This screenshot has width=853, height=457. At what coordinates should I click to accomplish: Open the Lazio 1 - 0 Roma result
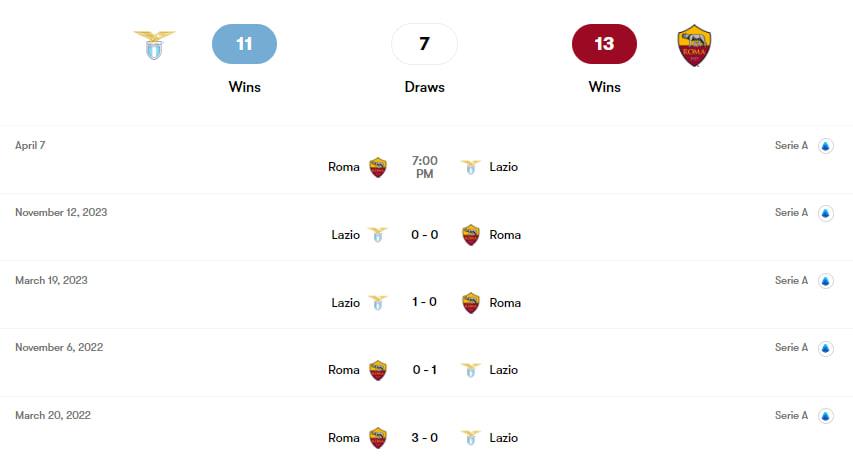click(424, 302)
